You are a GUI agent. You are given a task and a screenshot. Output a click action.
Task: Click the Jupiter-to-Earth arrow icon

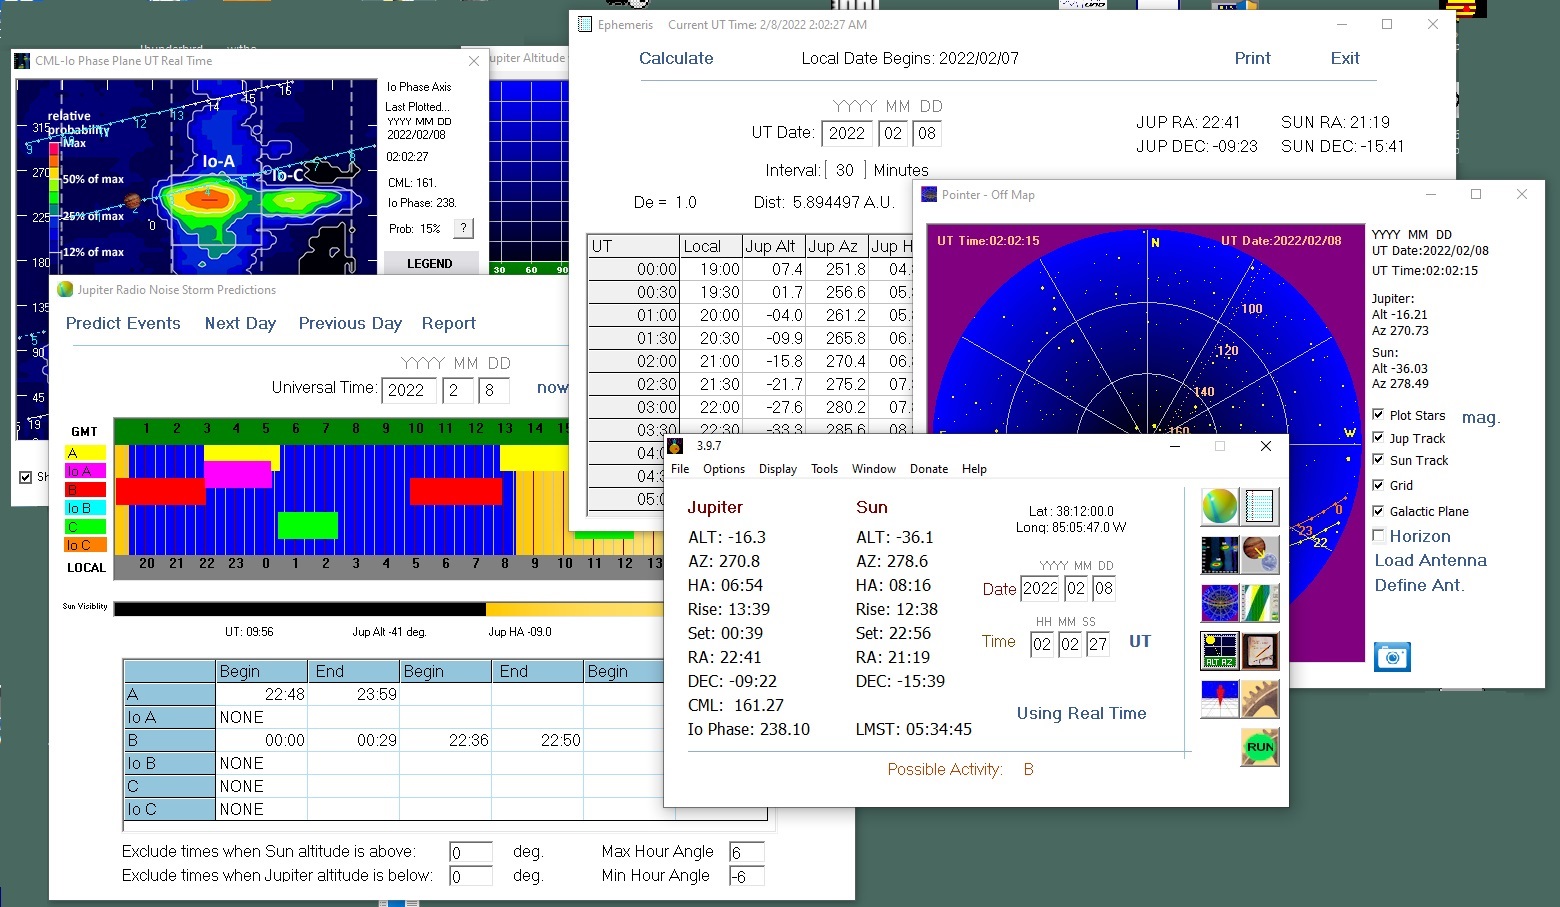point(1260,555)
